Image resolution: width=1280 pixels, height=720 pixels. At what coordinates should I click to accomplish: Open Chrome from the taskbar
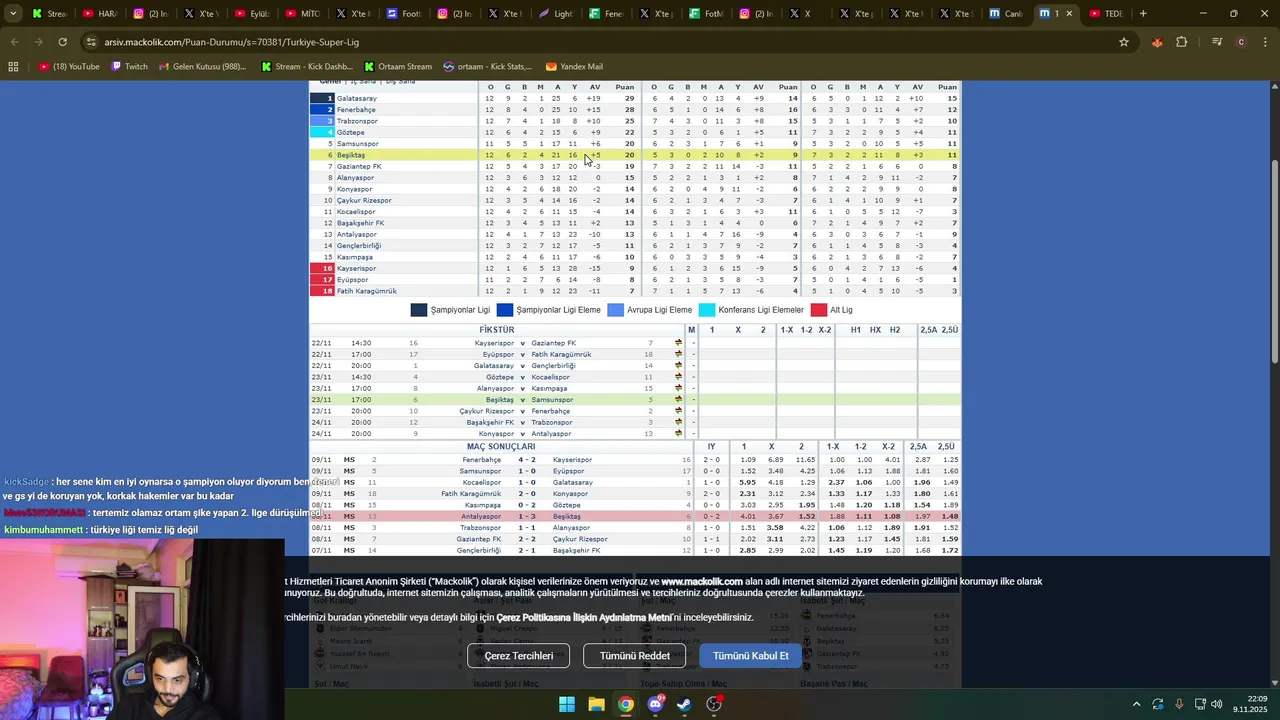625,704
